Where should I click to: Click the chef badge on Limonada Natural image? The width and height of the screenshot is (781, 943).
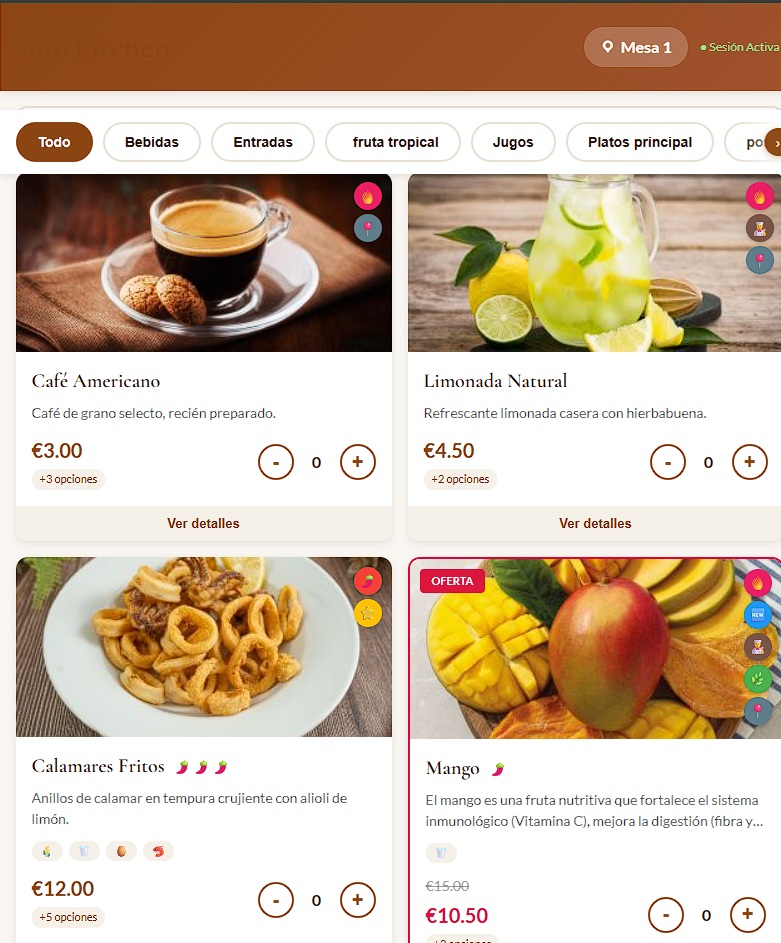[759, 228]
